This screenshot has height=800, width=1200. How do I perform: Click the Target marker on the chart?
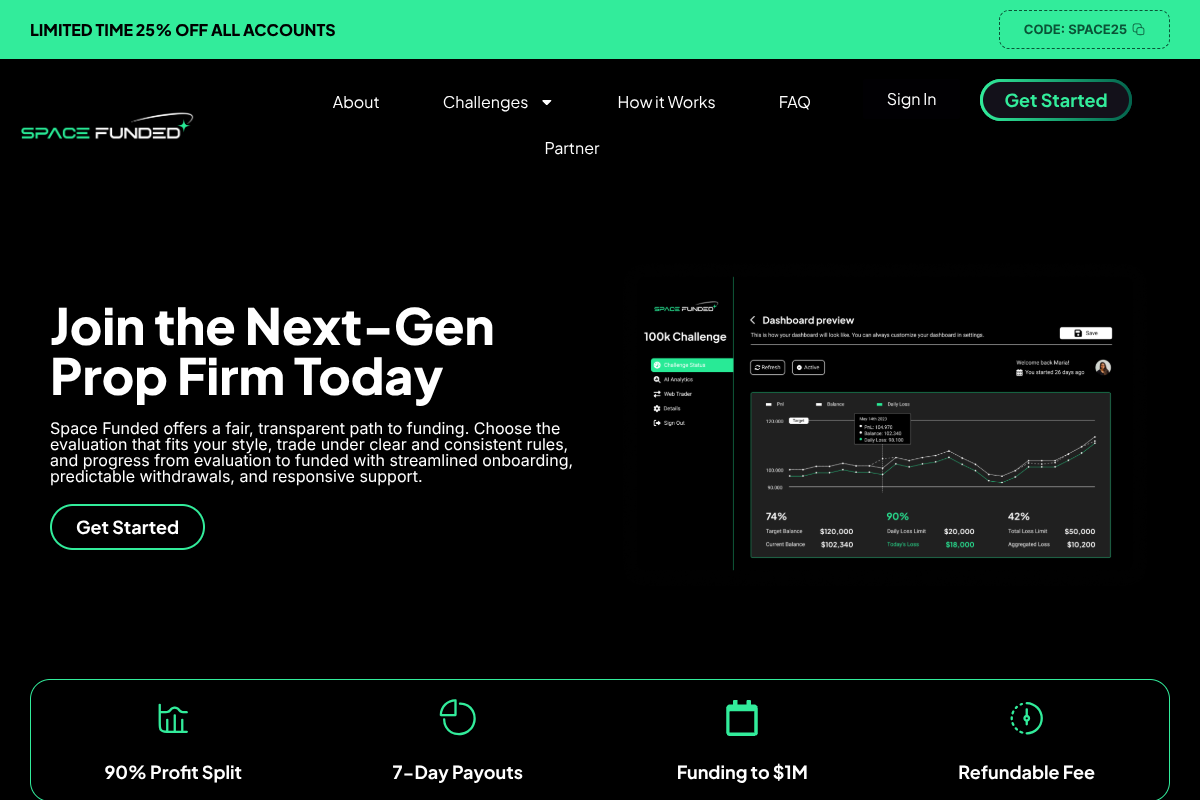[798, 421]
